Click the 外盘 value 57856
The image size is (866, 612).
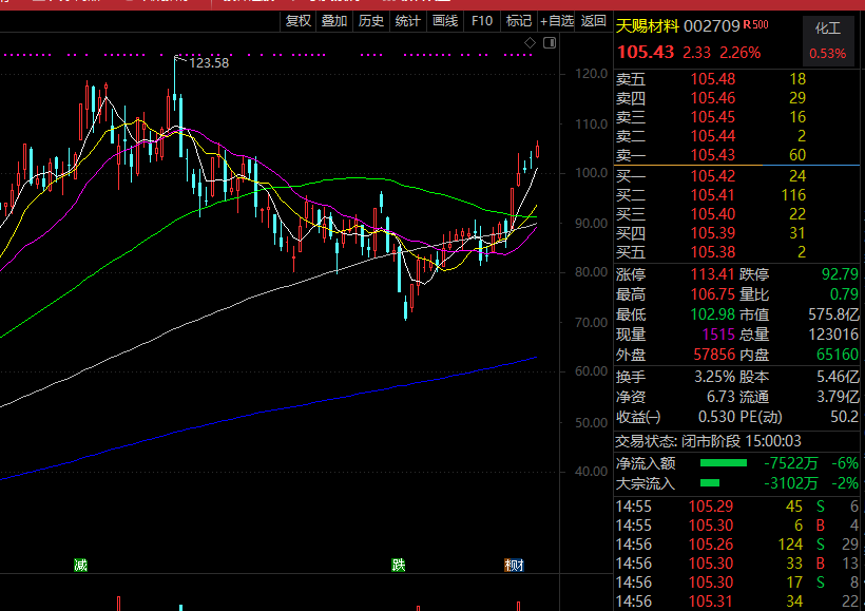click(x=714, y=354)
